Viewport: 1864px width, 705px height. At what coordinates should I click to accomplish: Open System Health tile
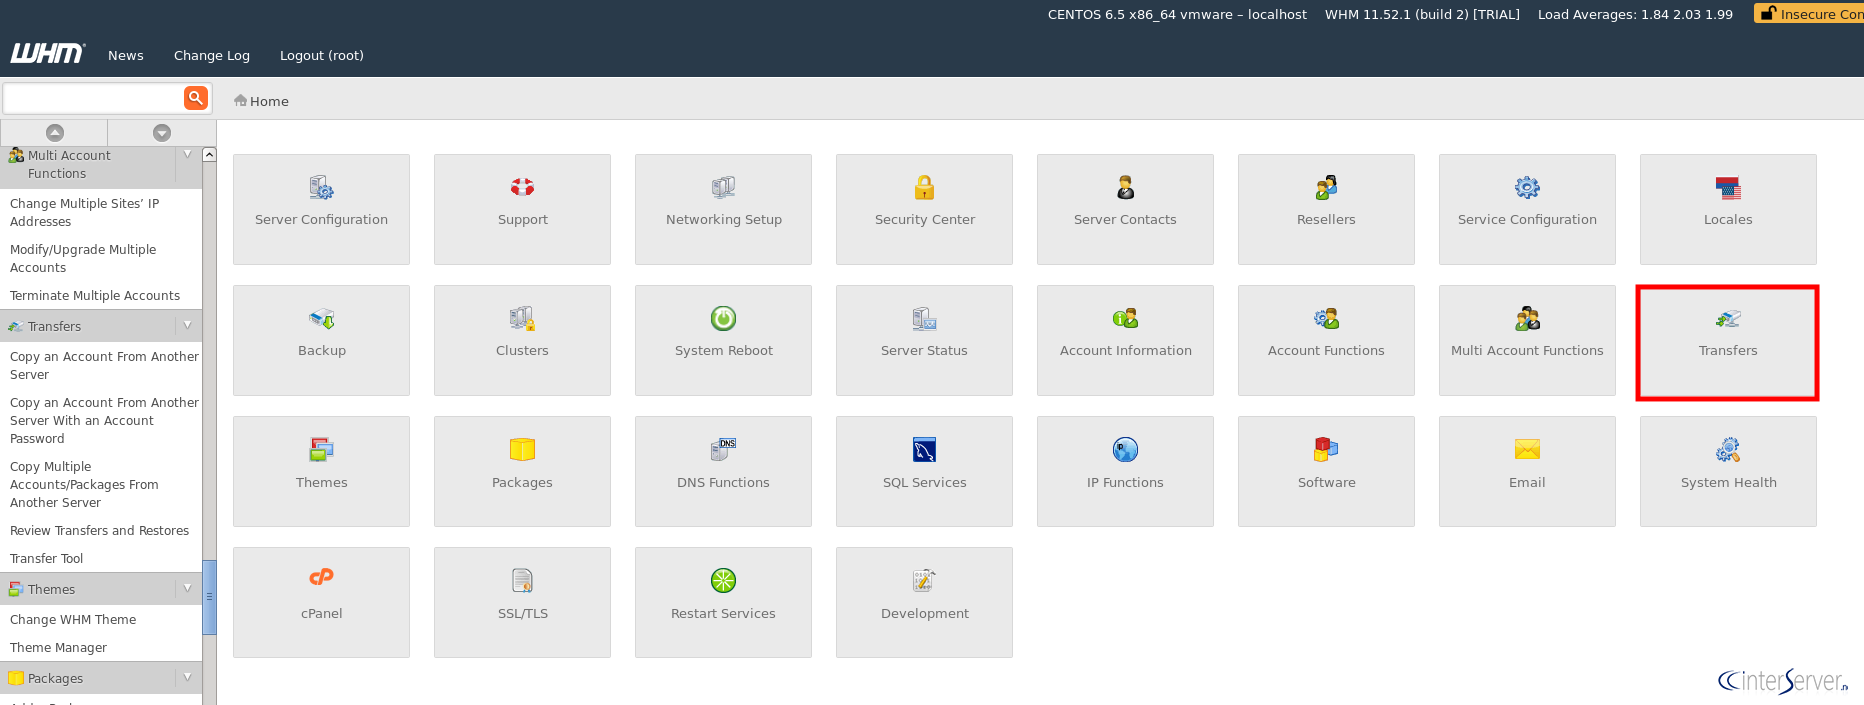point(1728,471)
